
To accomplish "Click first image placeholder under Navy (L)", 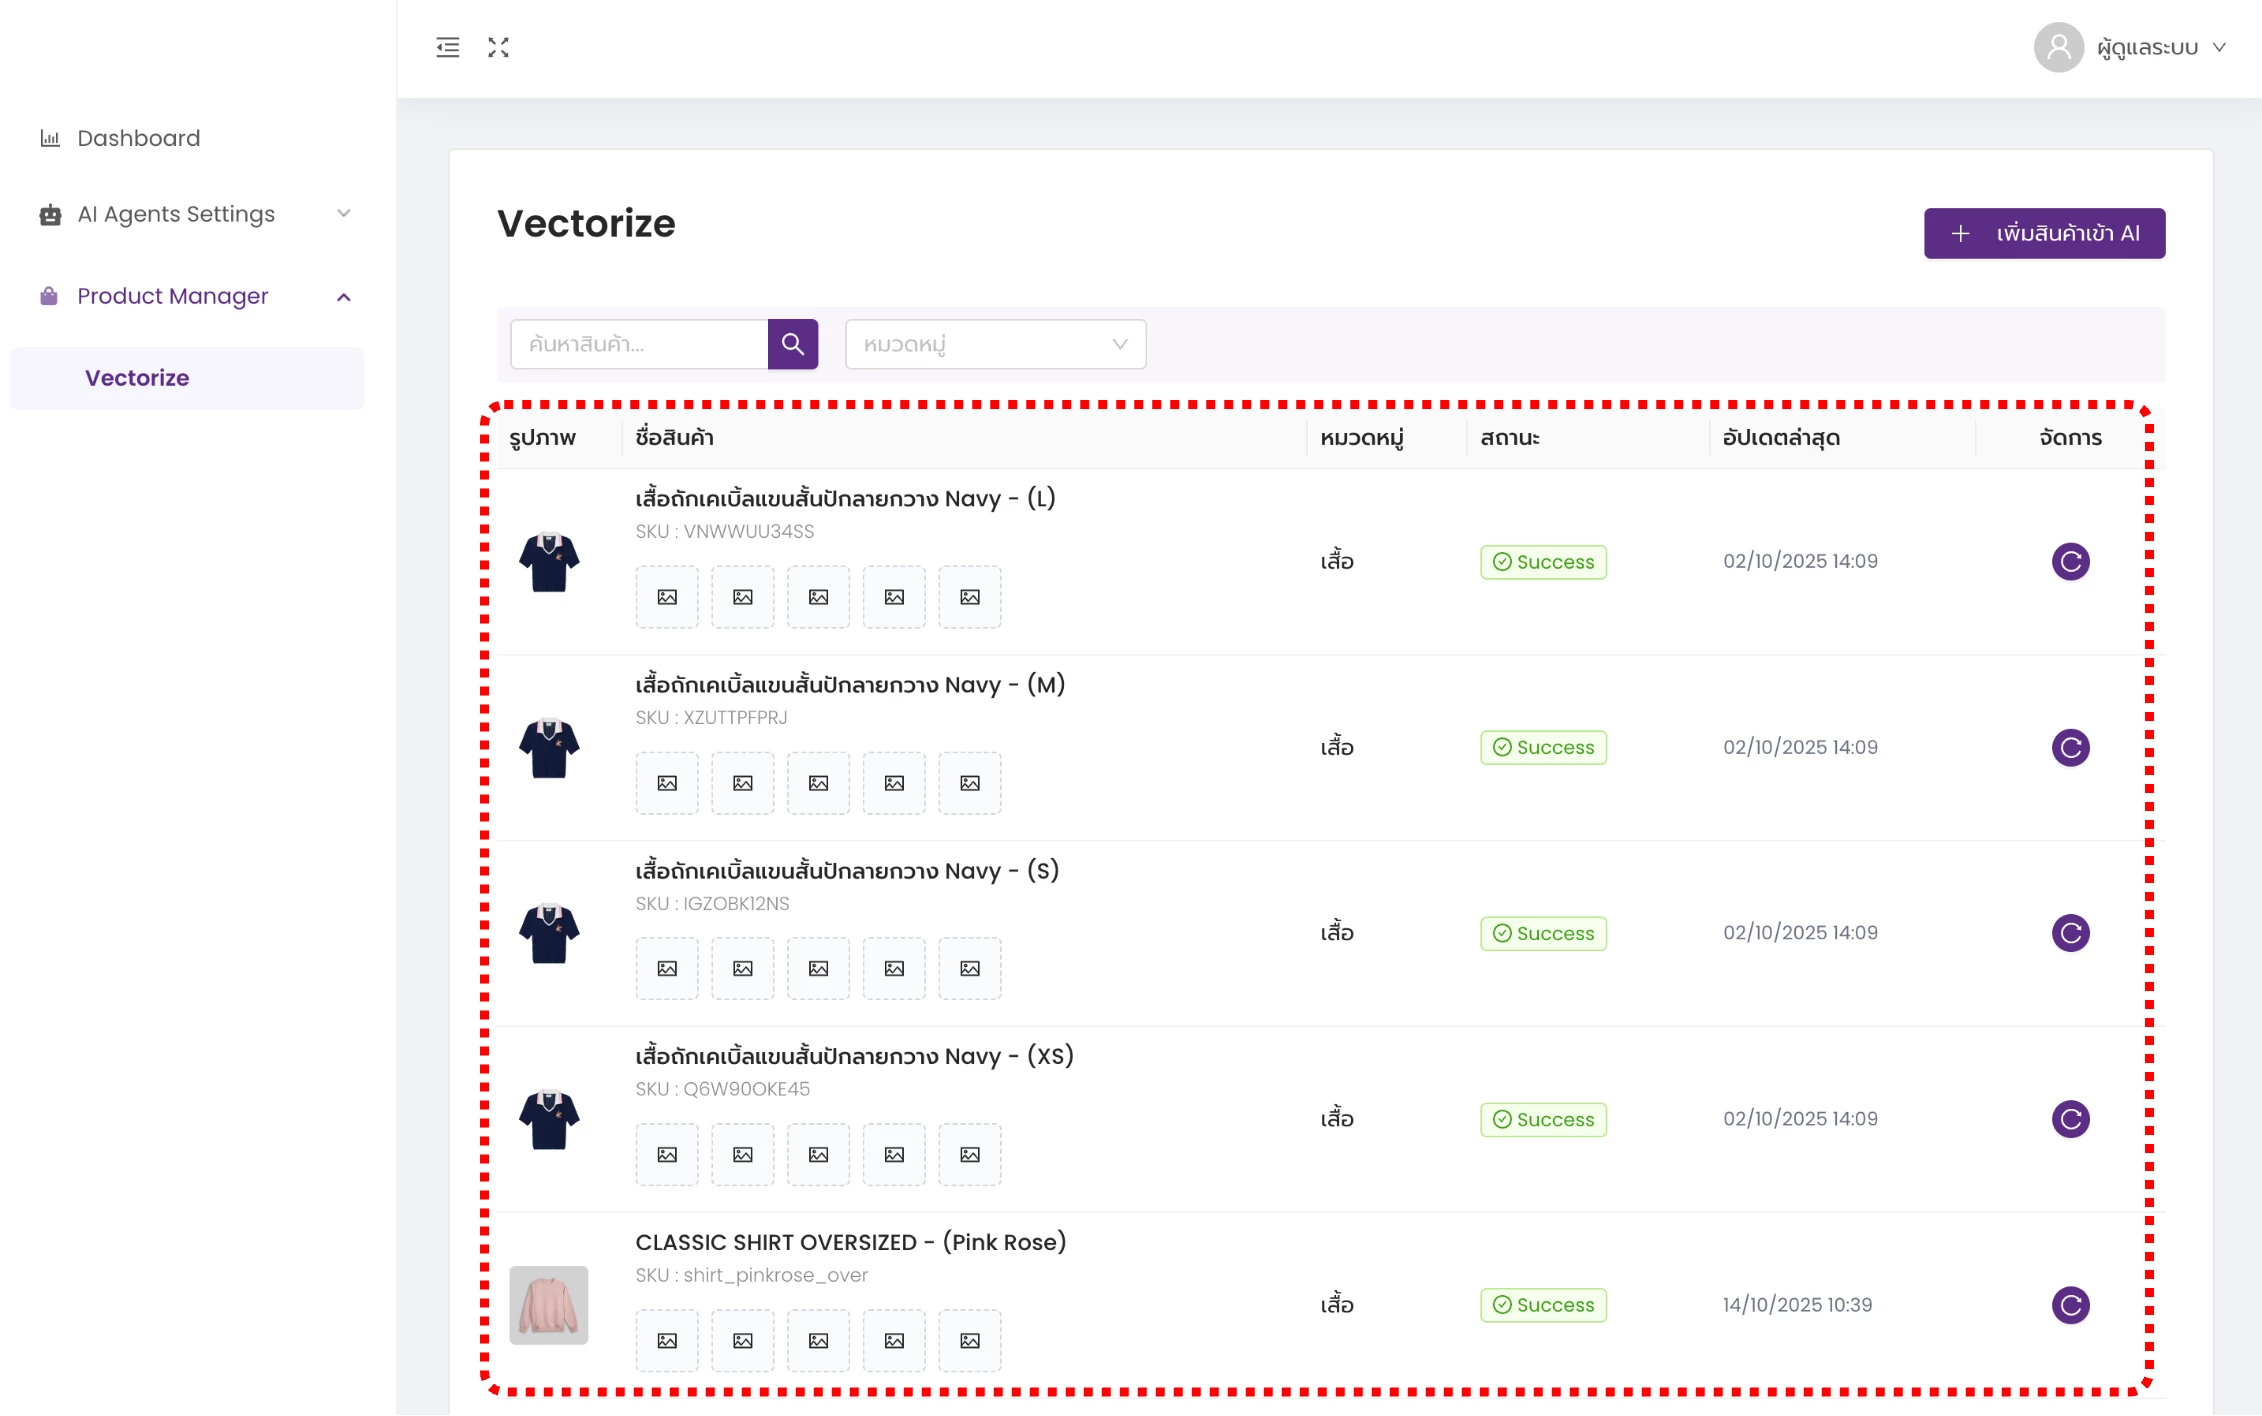I will click(x=667, y=597).
